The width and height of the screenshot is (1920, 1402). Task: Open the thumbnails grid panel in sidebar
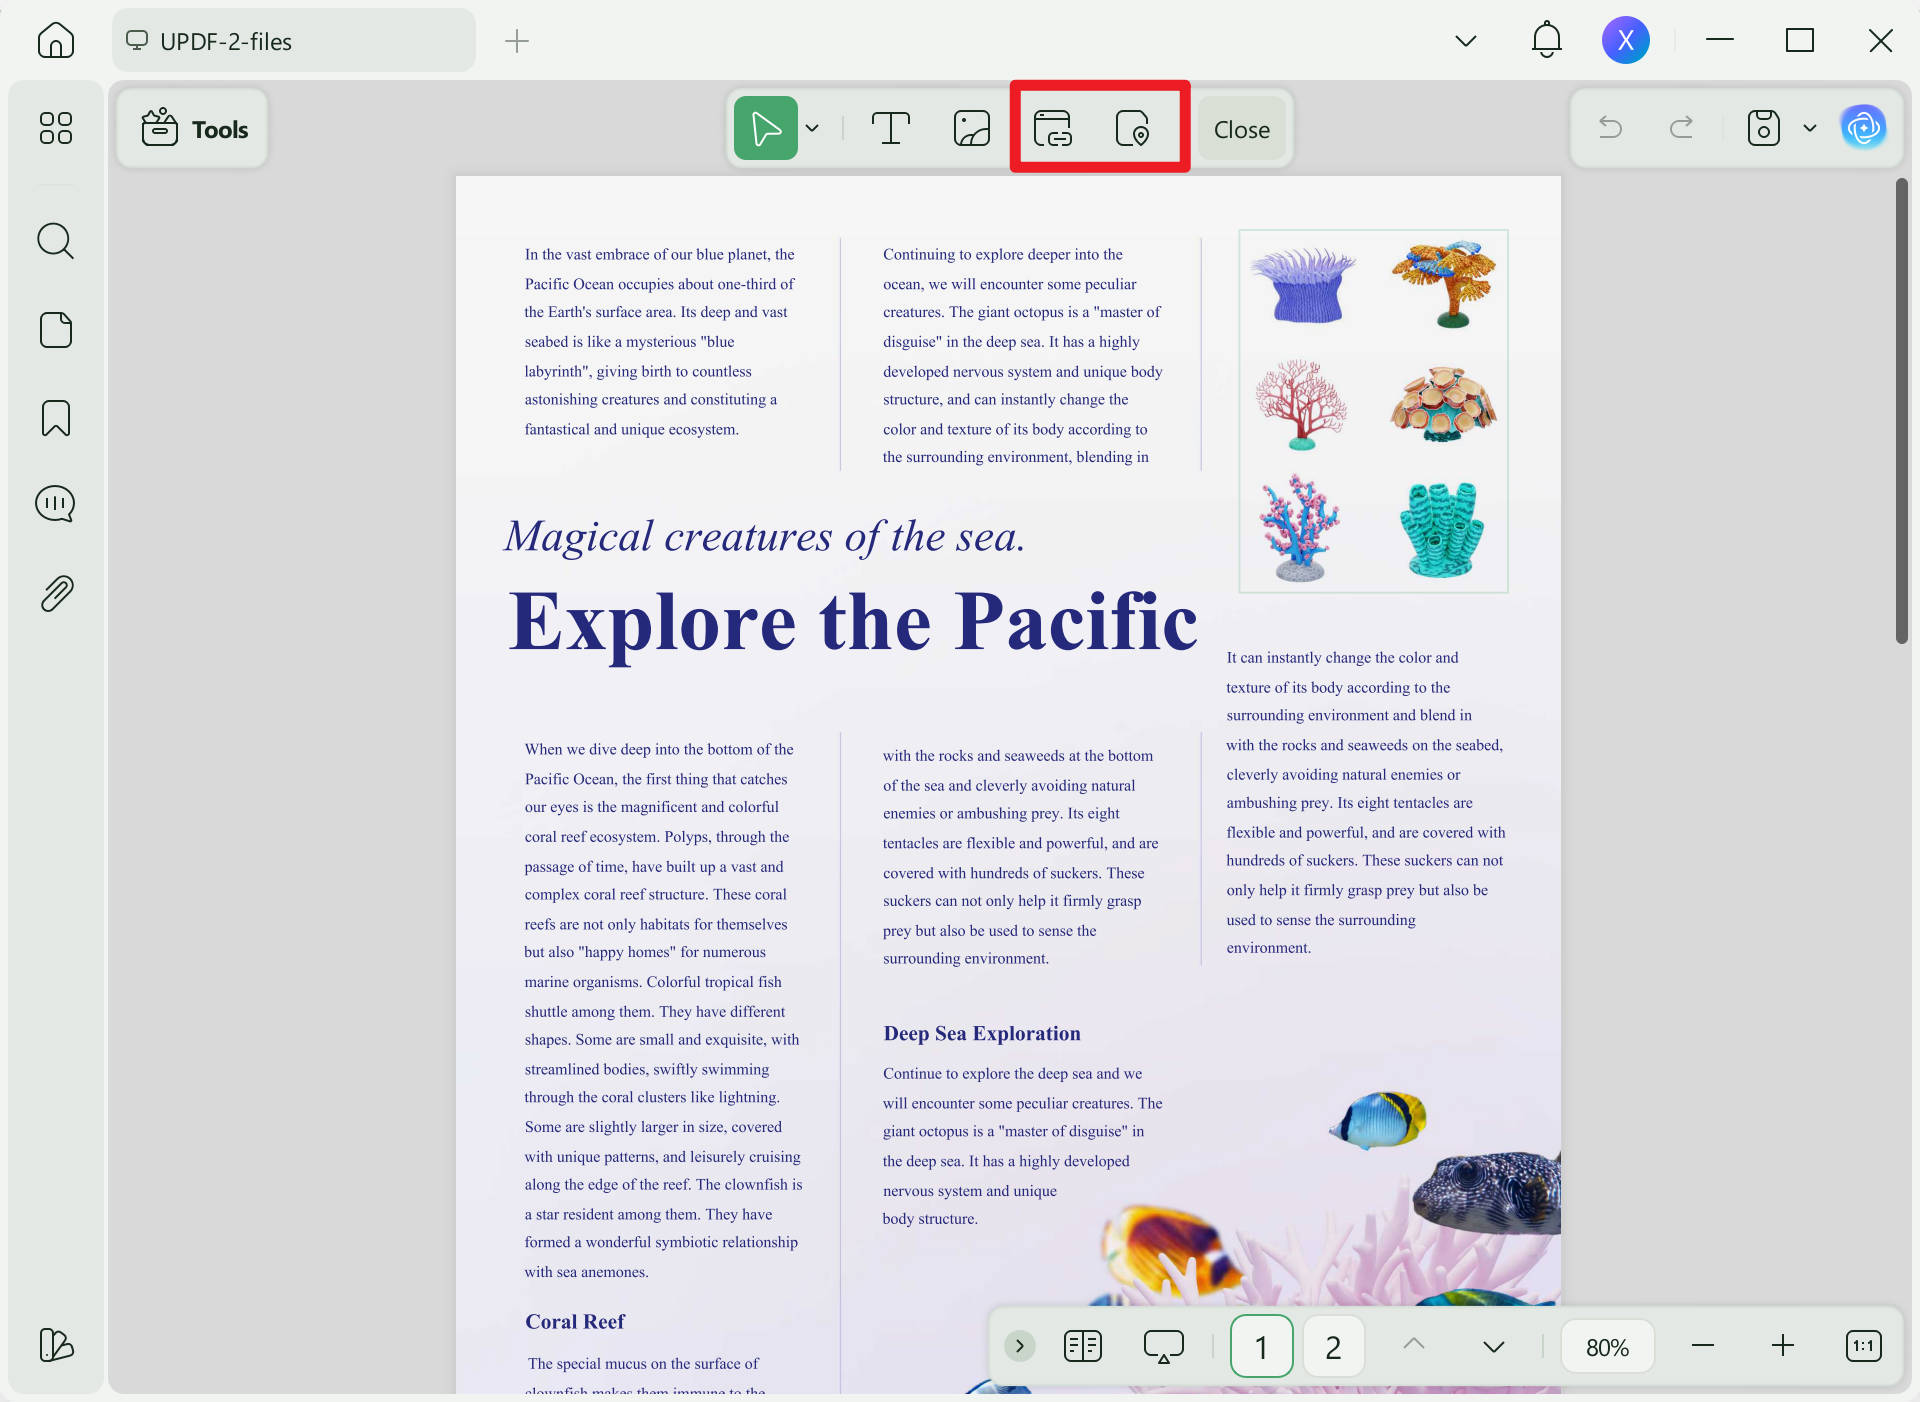pyautogui.click(x=56, y=128)
